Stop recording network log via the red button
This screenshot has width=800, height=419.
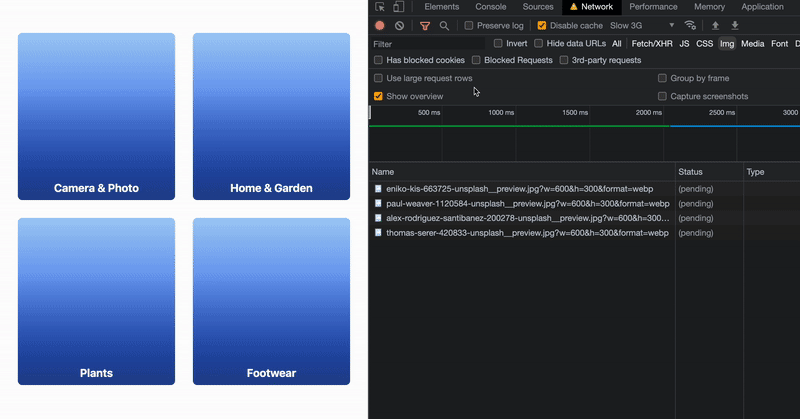click(380, 26)
